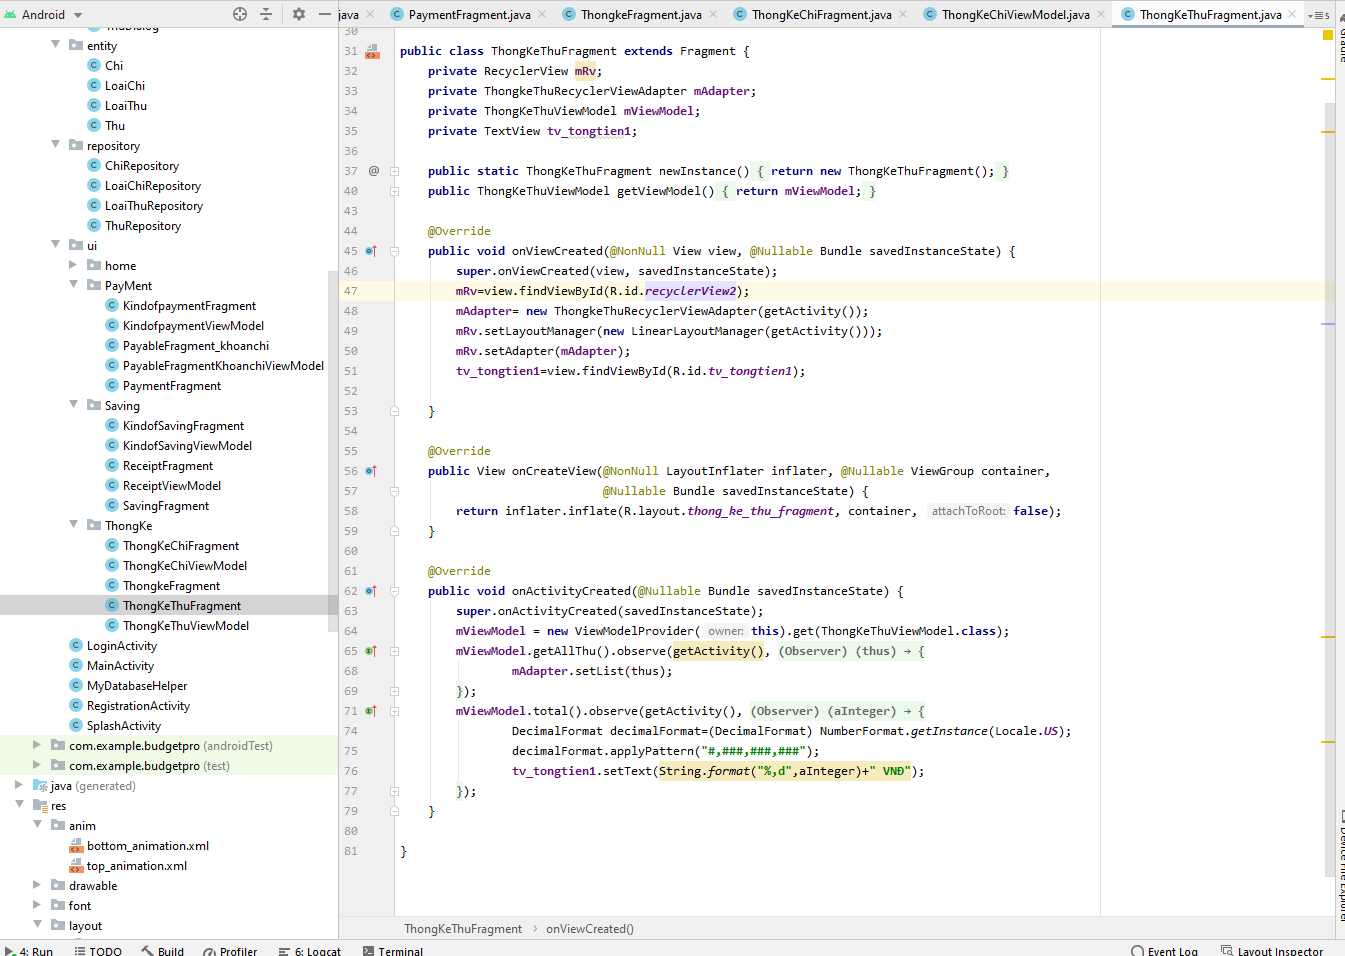Image resolution: width=1345 pixels, height=956 pixels.
Task: Click override gutter icon on line 62
Action: click(371, 591)
